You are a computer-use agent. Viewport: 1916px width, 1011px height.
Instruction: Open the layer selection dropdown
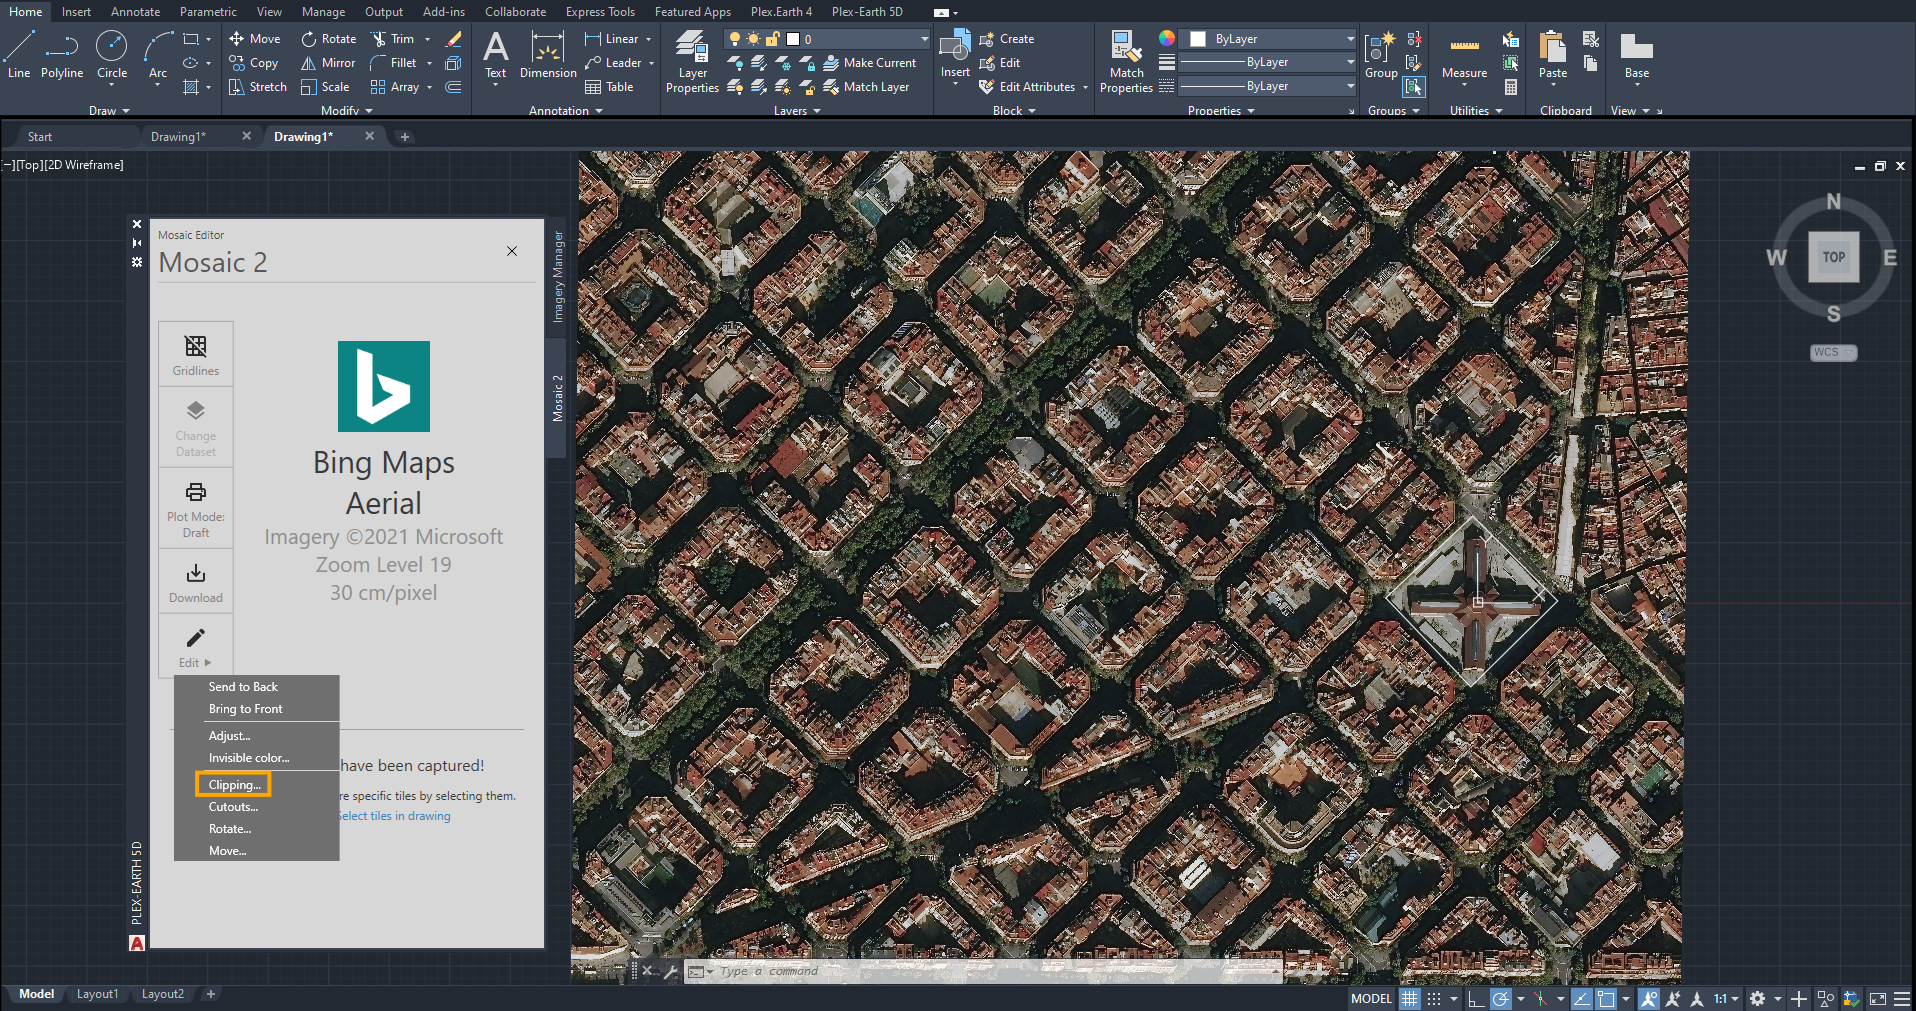pyautogui.click(x=827, y=39)
